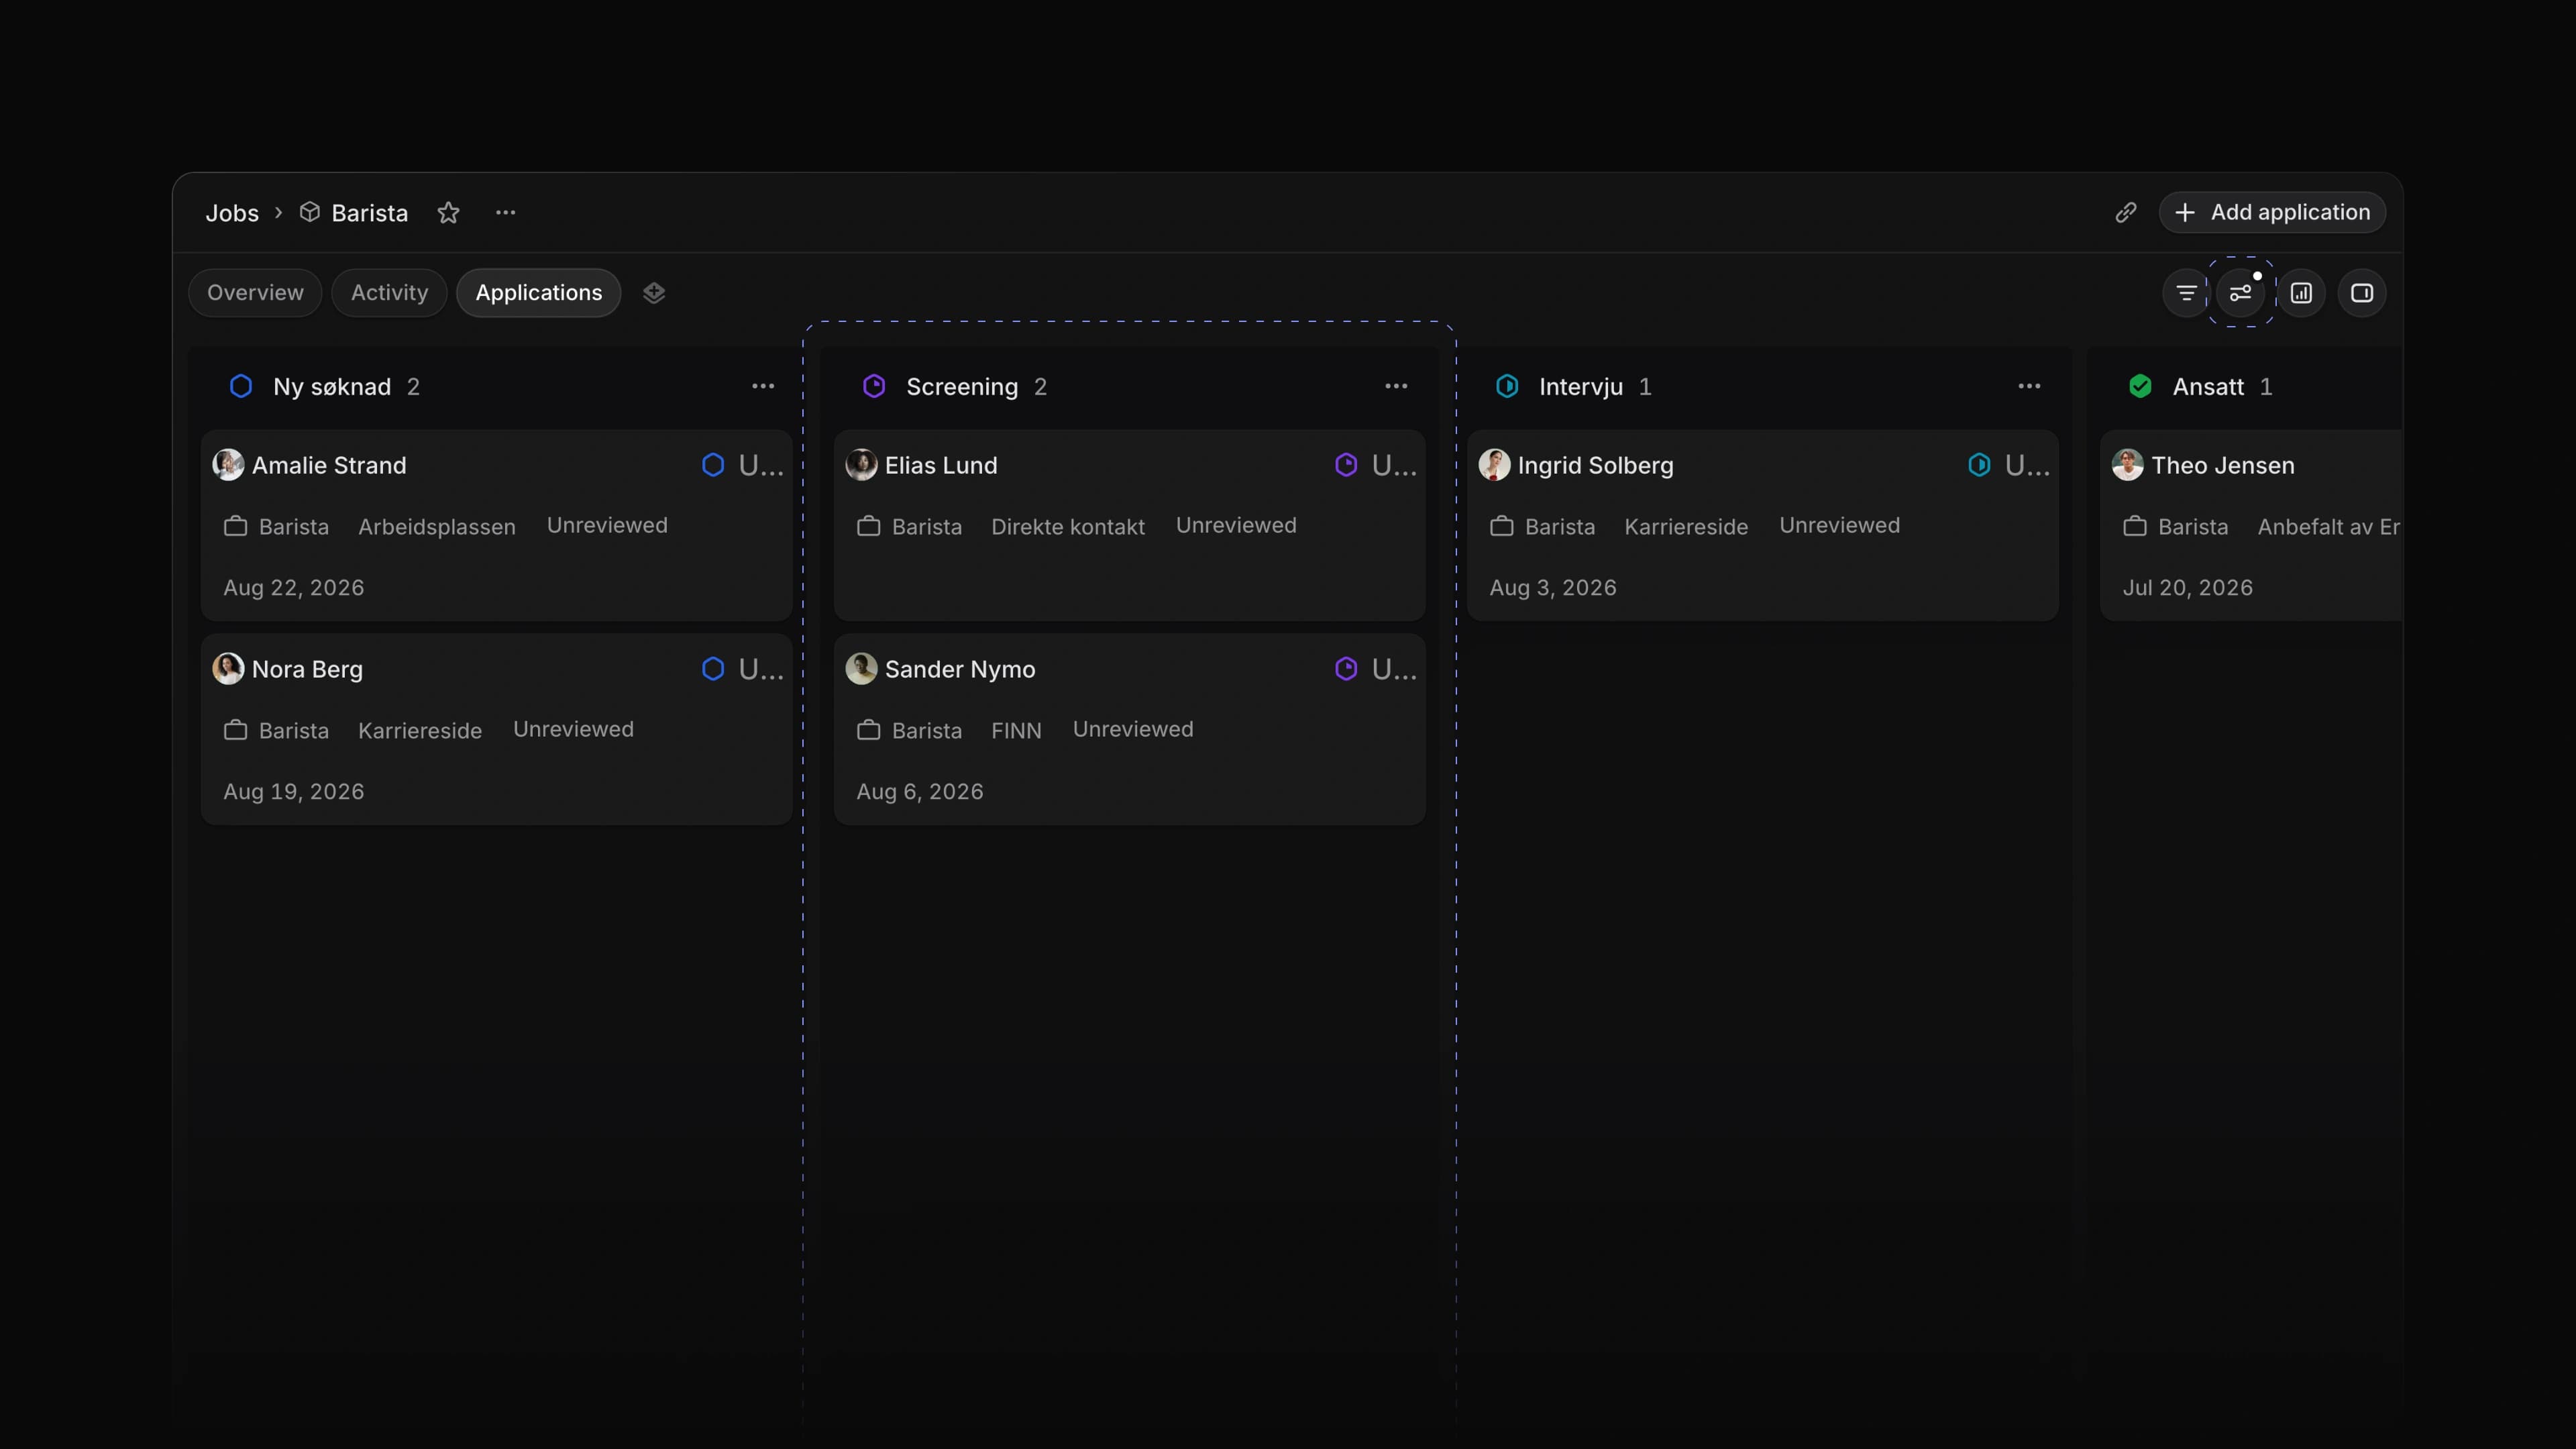
Task: Click Elias Lund's avatar
Action: (861, 465)
